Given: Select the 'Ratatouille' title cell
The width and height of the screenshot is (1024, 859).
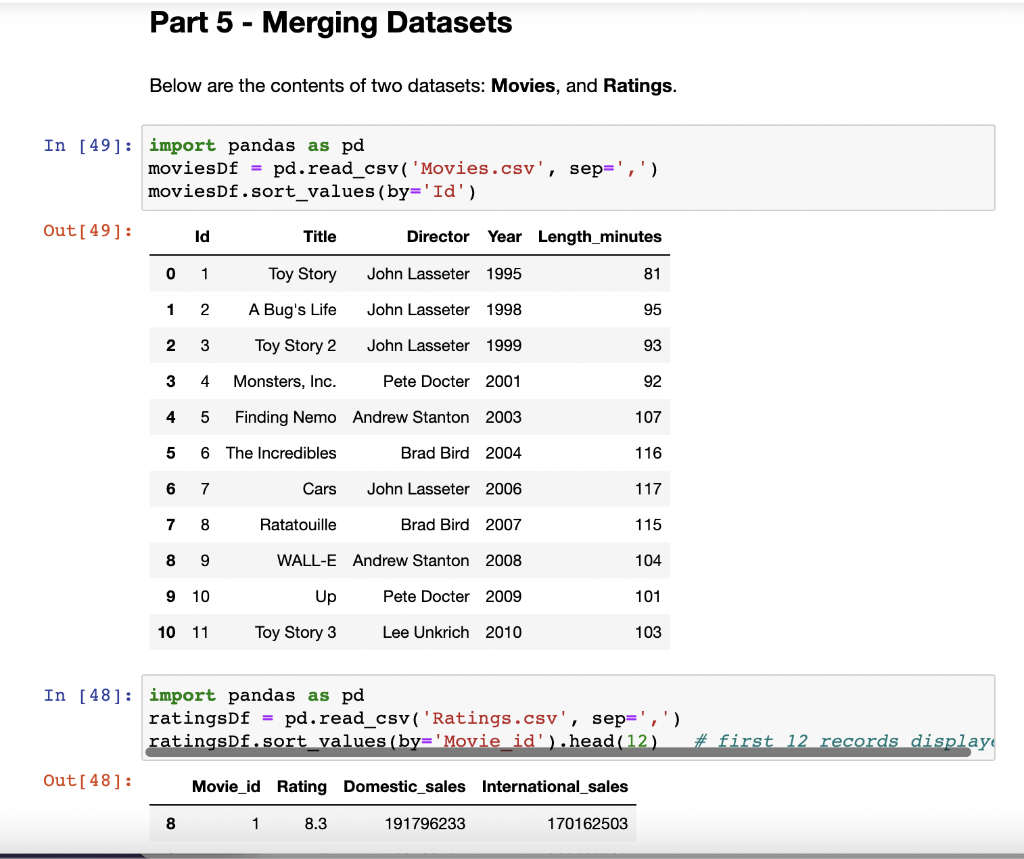Looking at the screenshot, I should pos(298,525).
